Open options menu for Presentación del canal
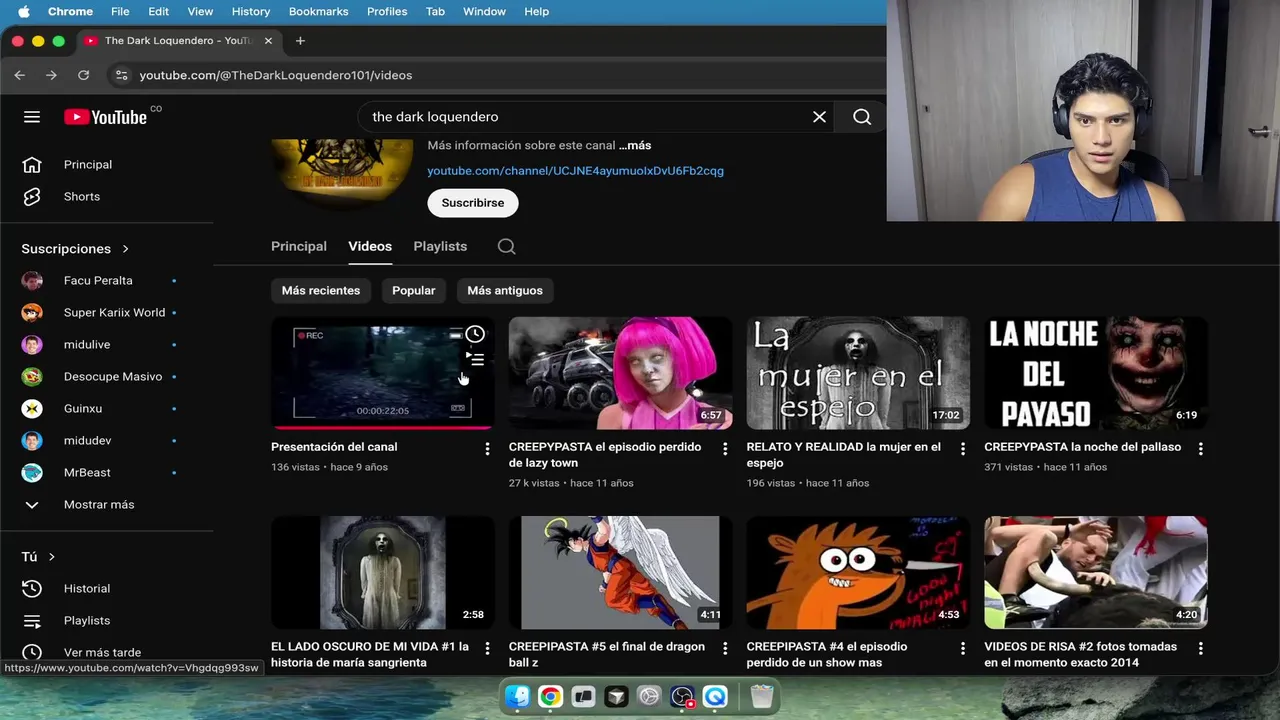 coord(487,449)
